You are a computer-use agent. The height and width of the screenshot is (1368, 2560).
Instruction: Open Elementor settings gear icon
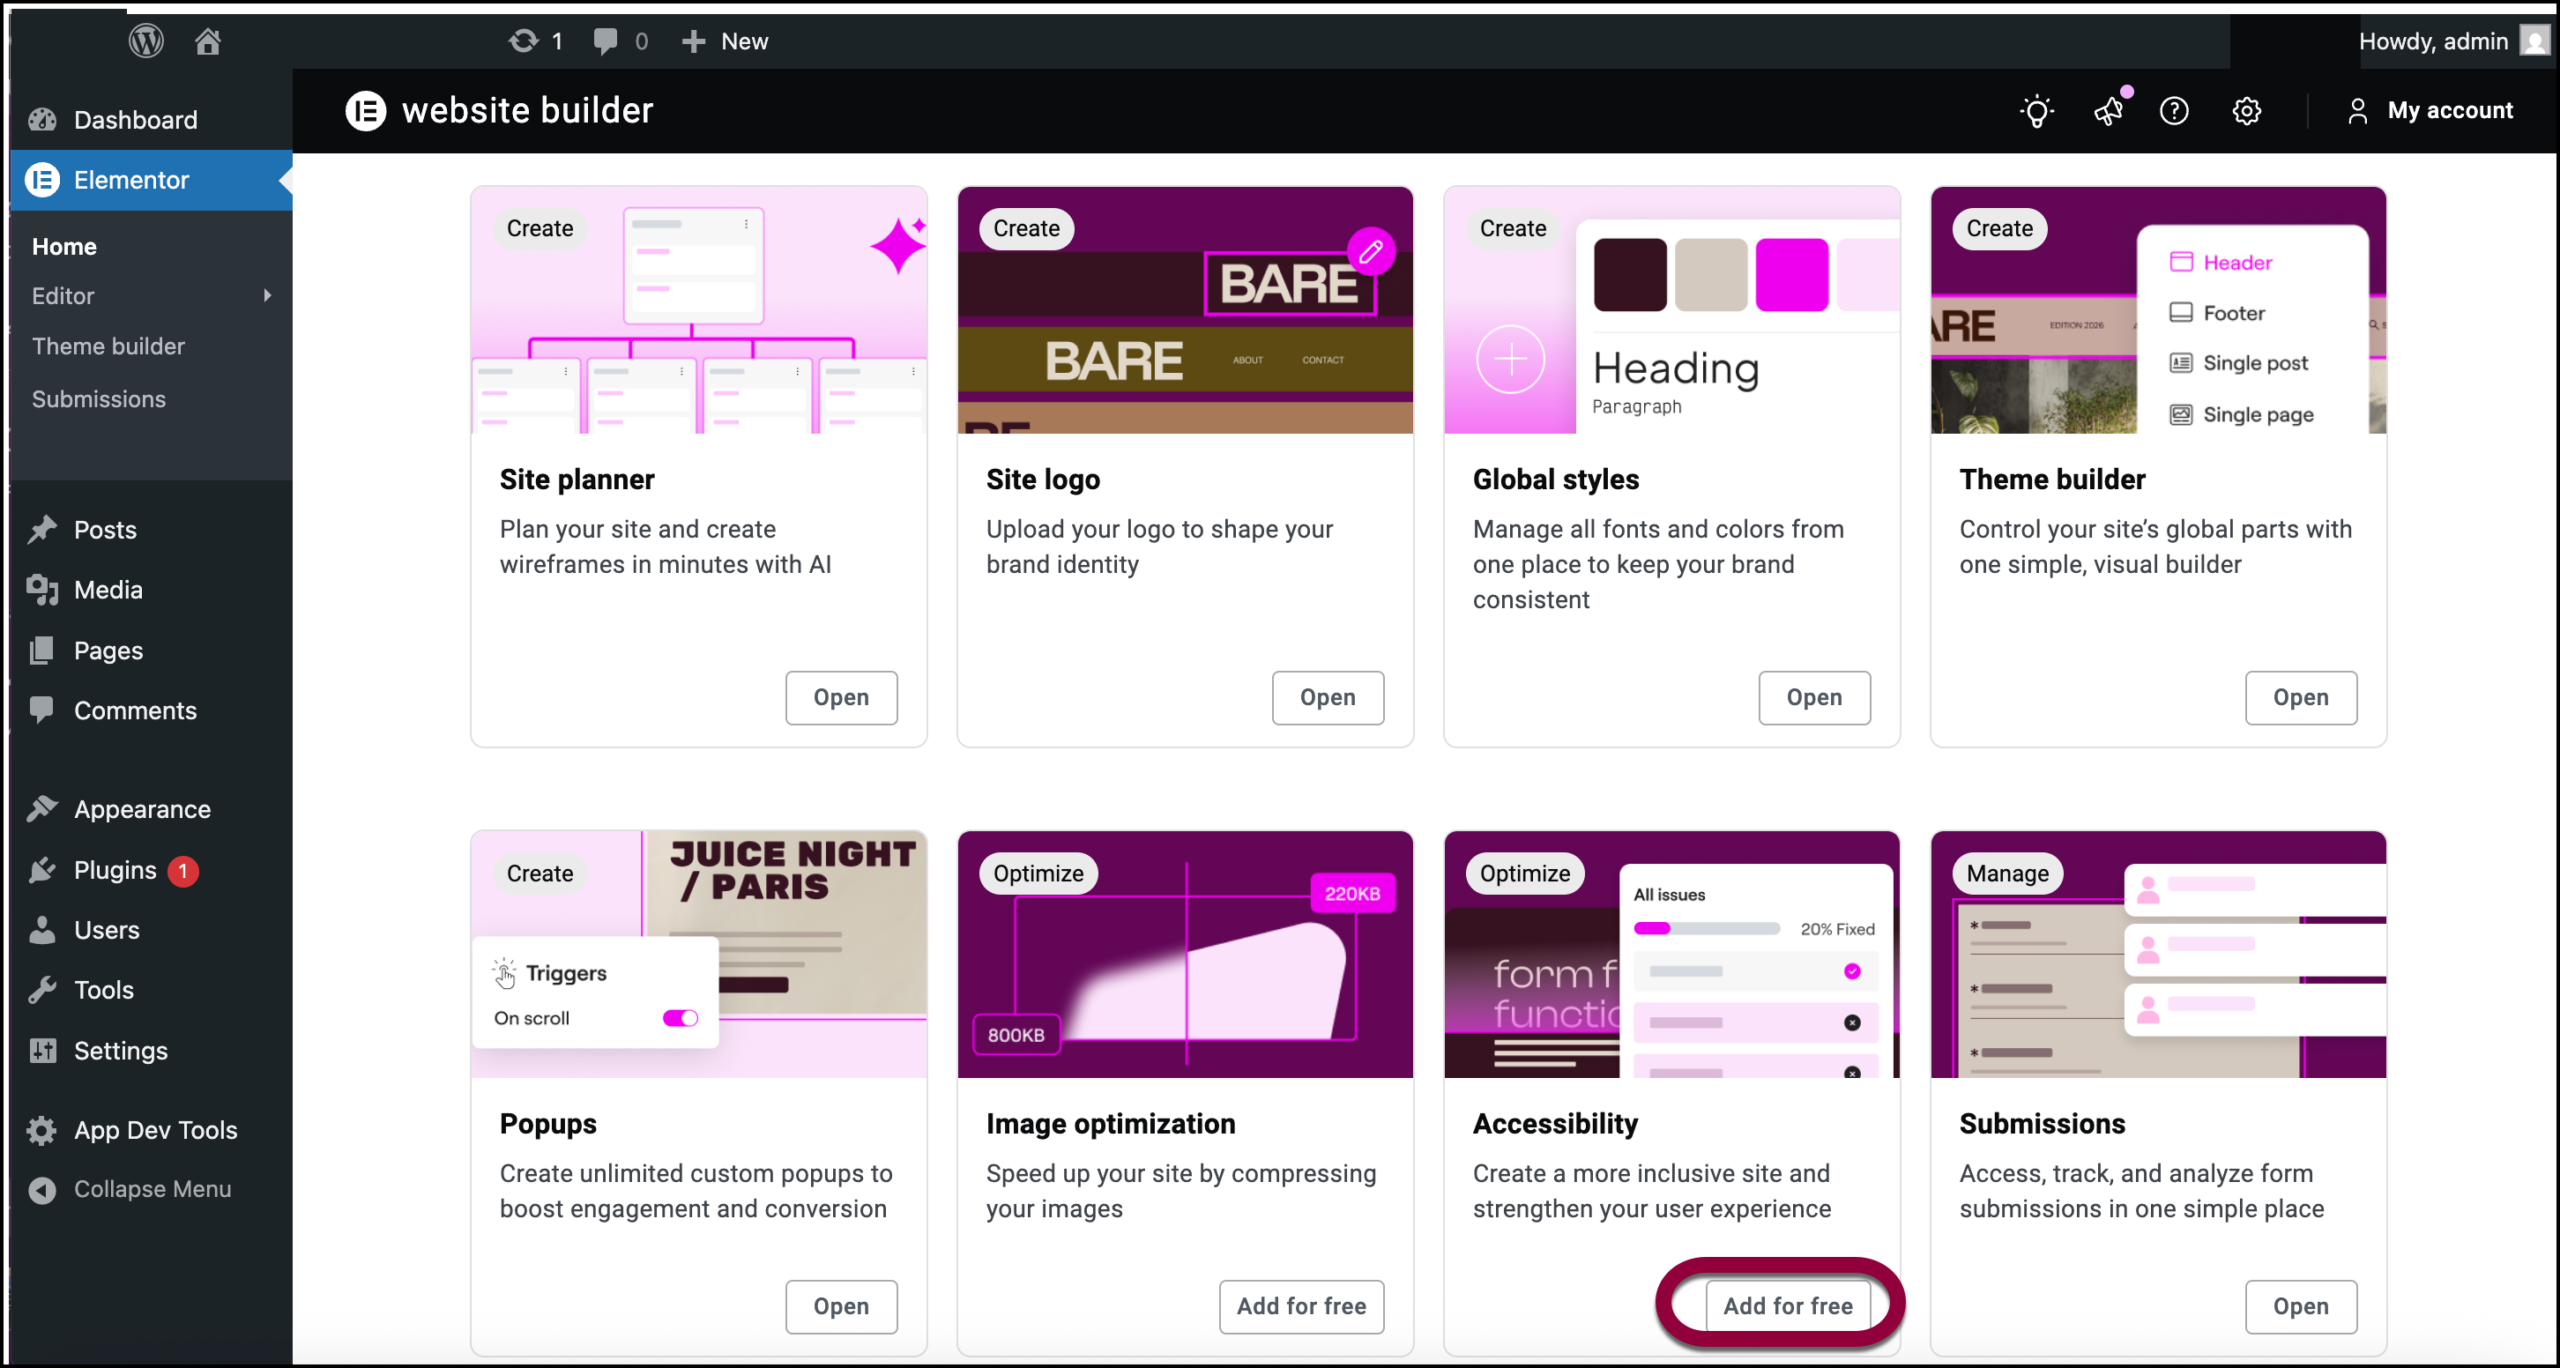[x=2246, y=111]
